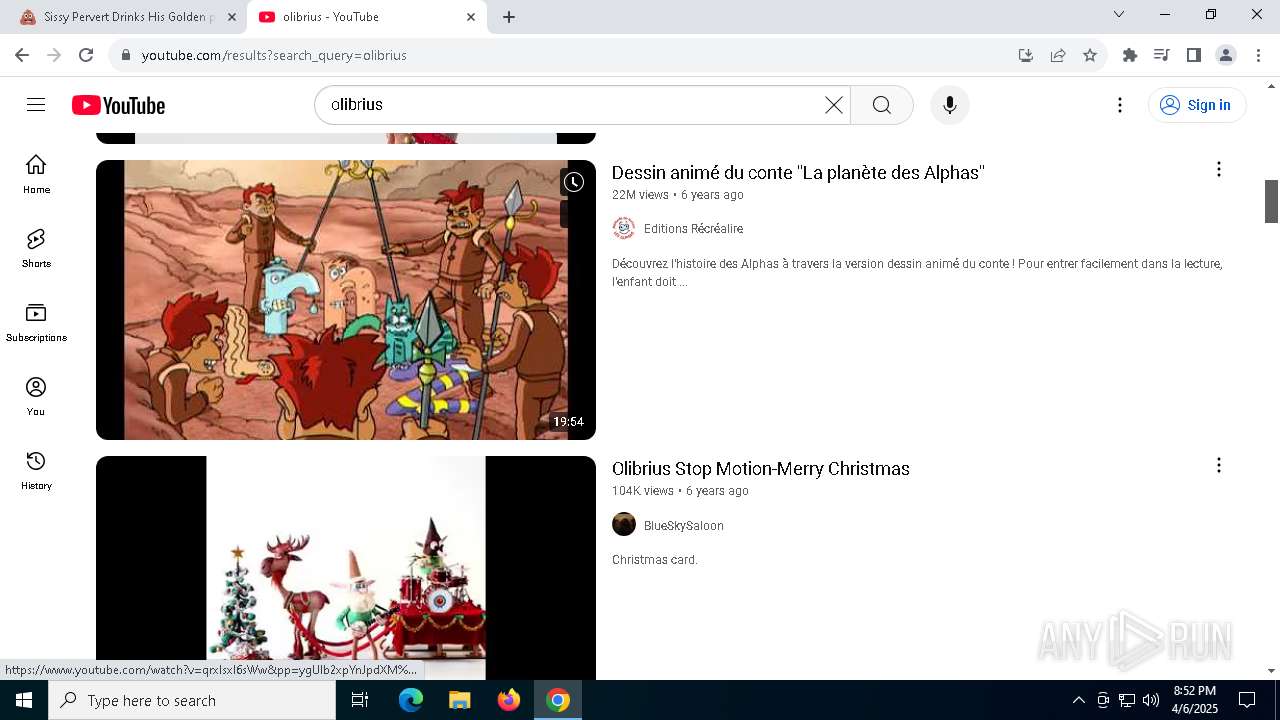This screenshot has height=720, width=1280.
Task: Click the Sign in button
Action: 1197,105
